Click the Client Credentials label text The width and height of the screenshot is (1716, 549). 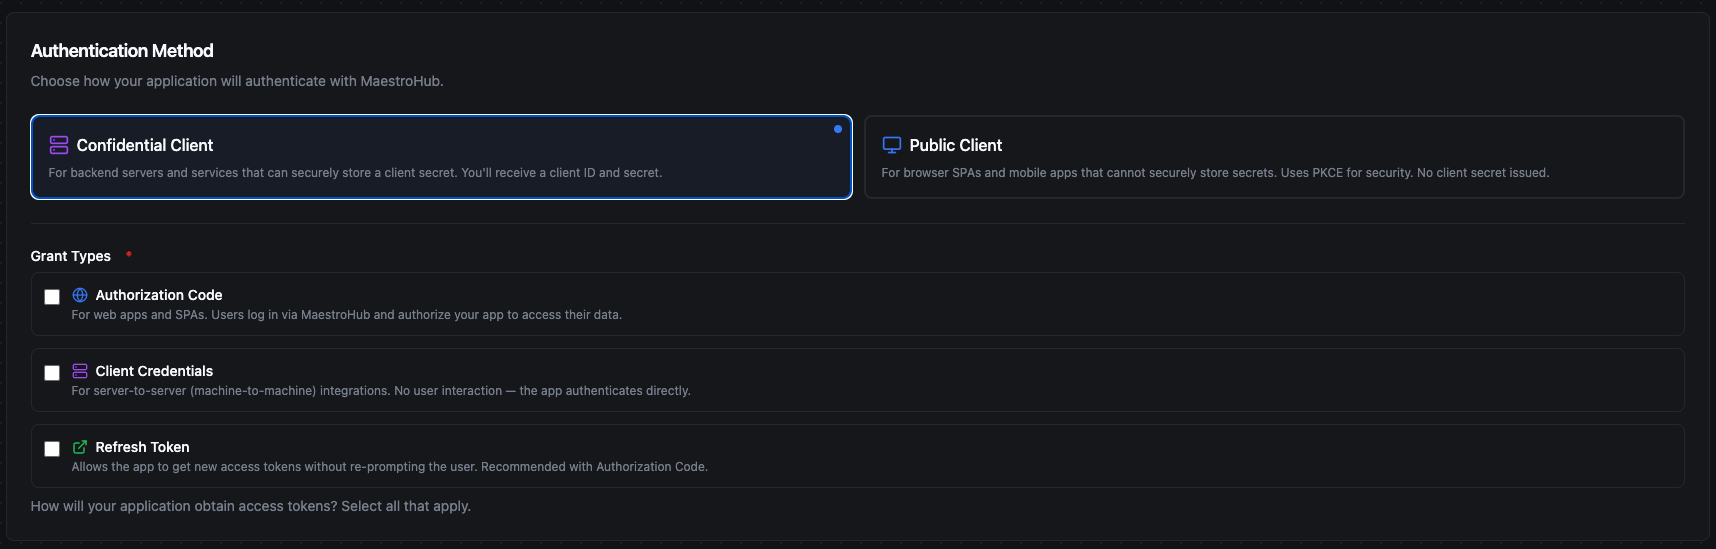coord(154,371)
